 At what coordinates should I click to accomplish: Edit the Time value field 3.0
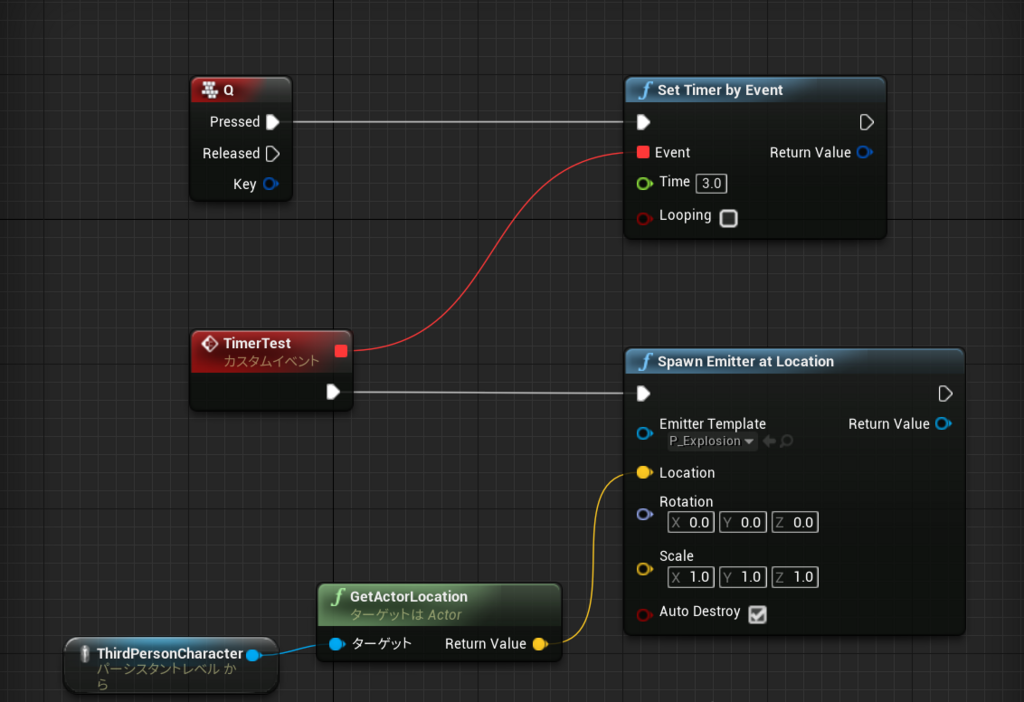point(711,183)
